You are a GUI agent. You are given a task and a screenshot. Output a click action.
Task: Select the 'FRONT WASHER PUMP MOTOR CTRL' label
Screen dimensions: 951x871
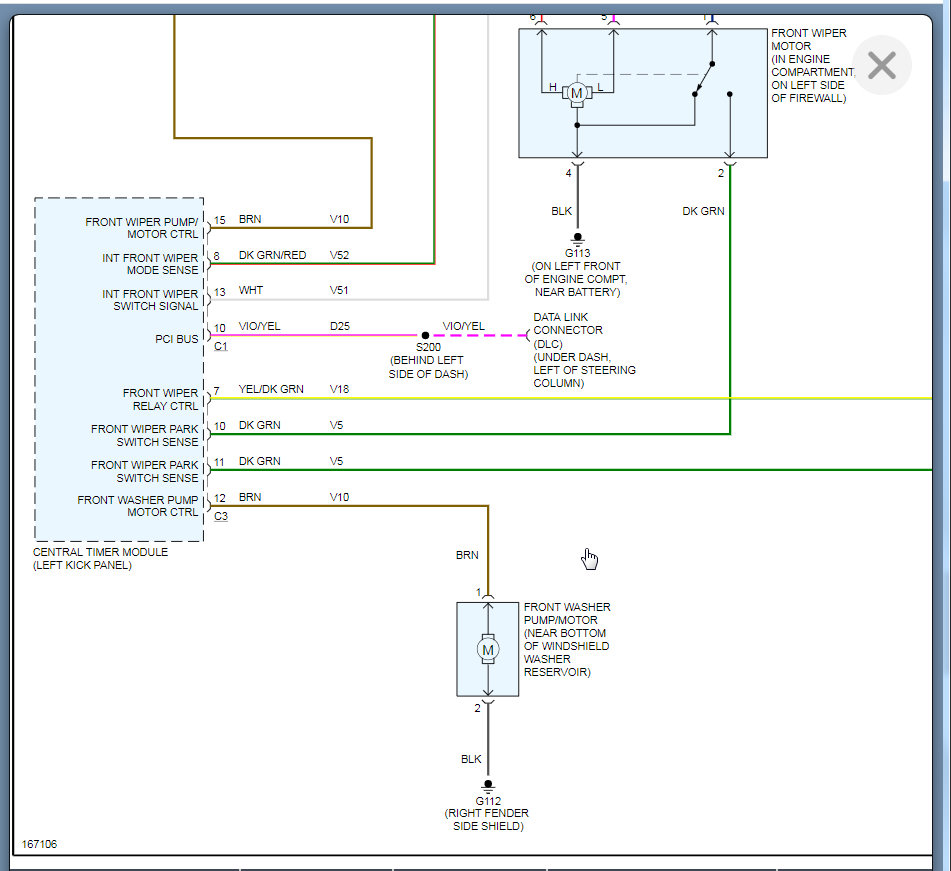coord(138,506)
